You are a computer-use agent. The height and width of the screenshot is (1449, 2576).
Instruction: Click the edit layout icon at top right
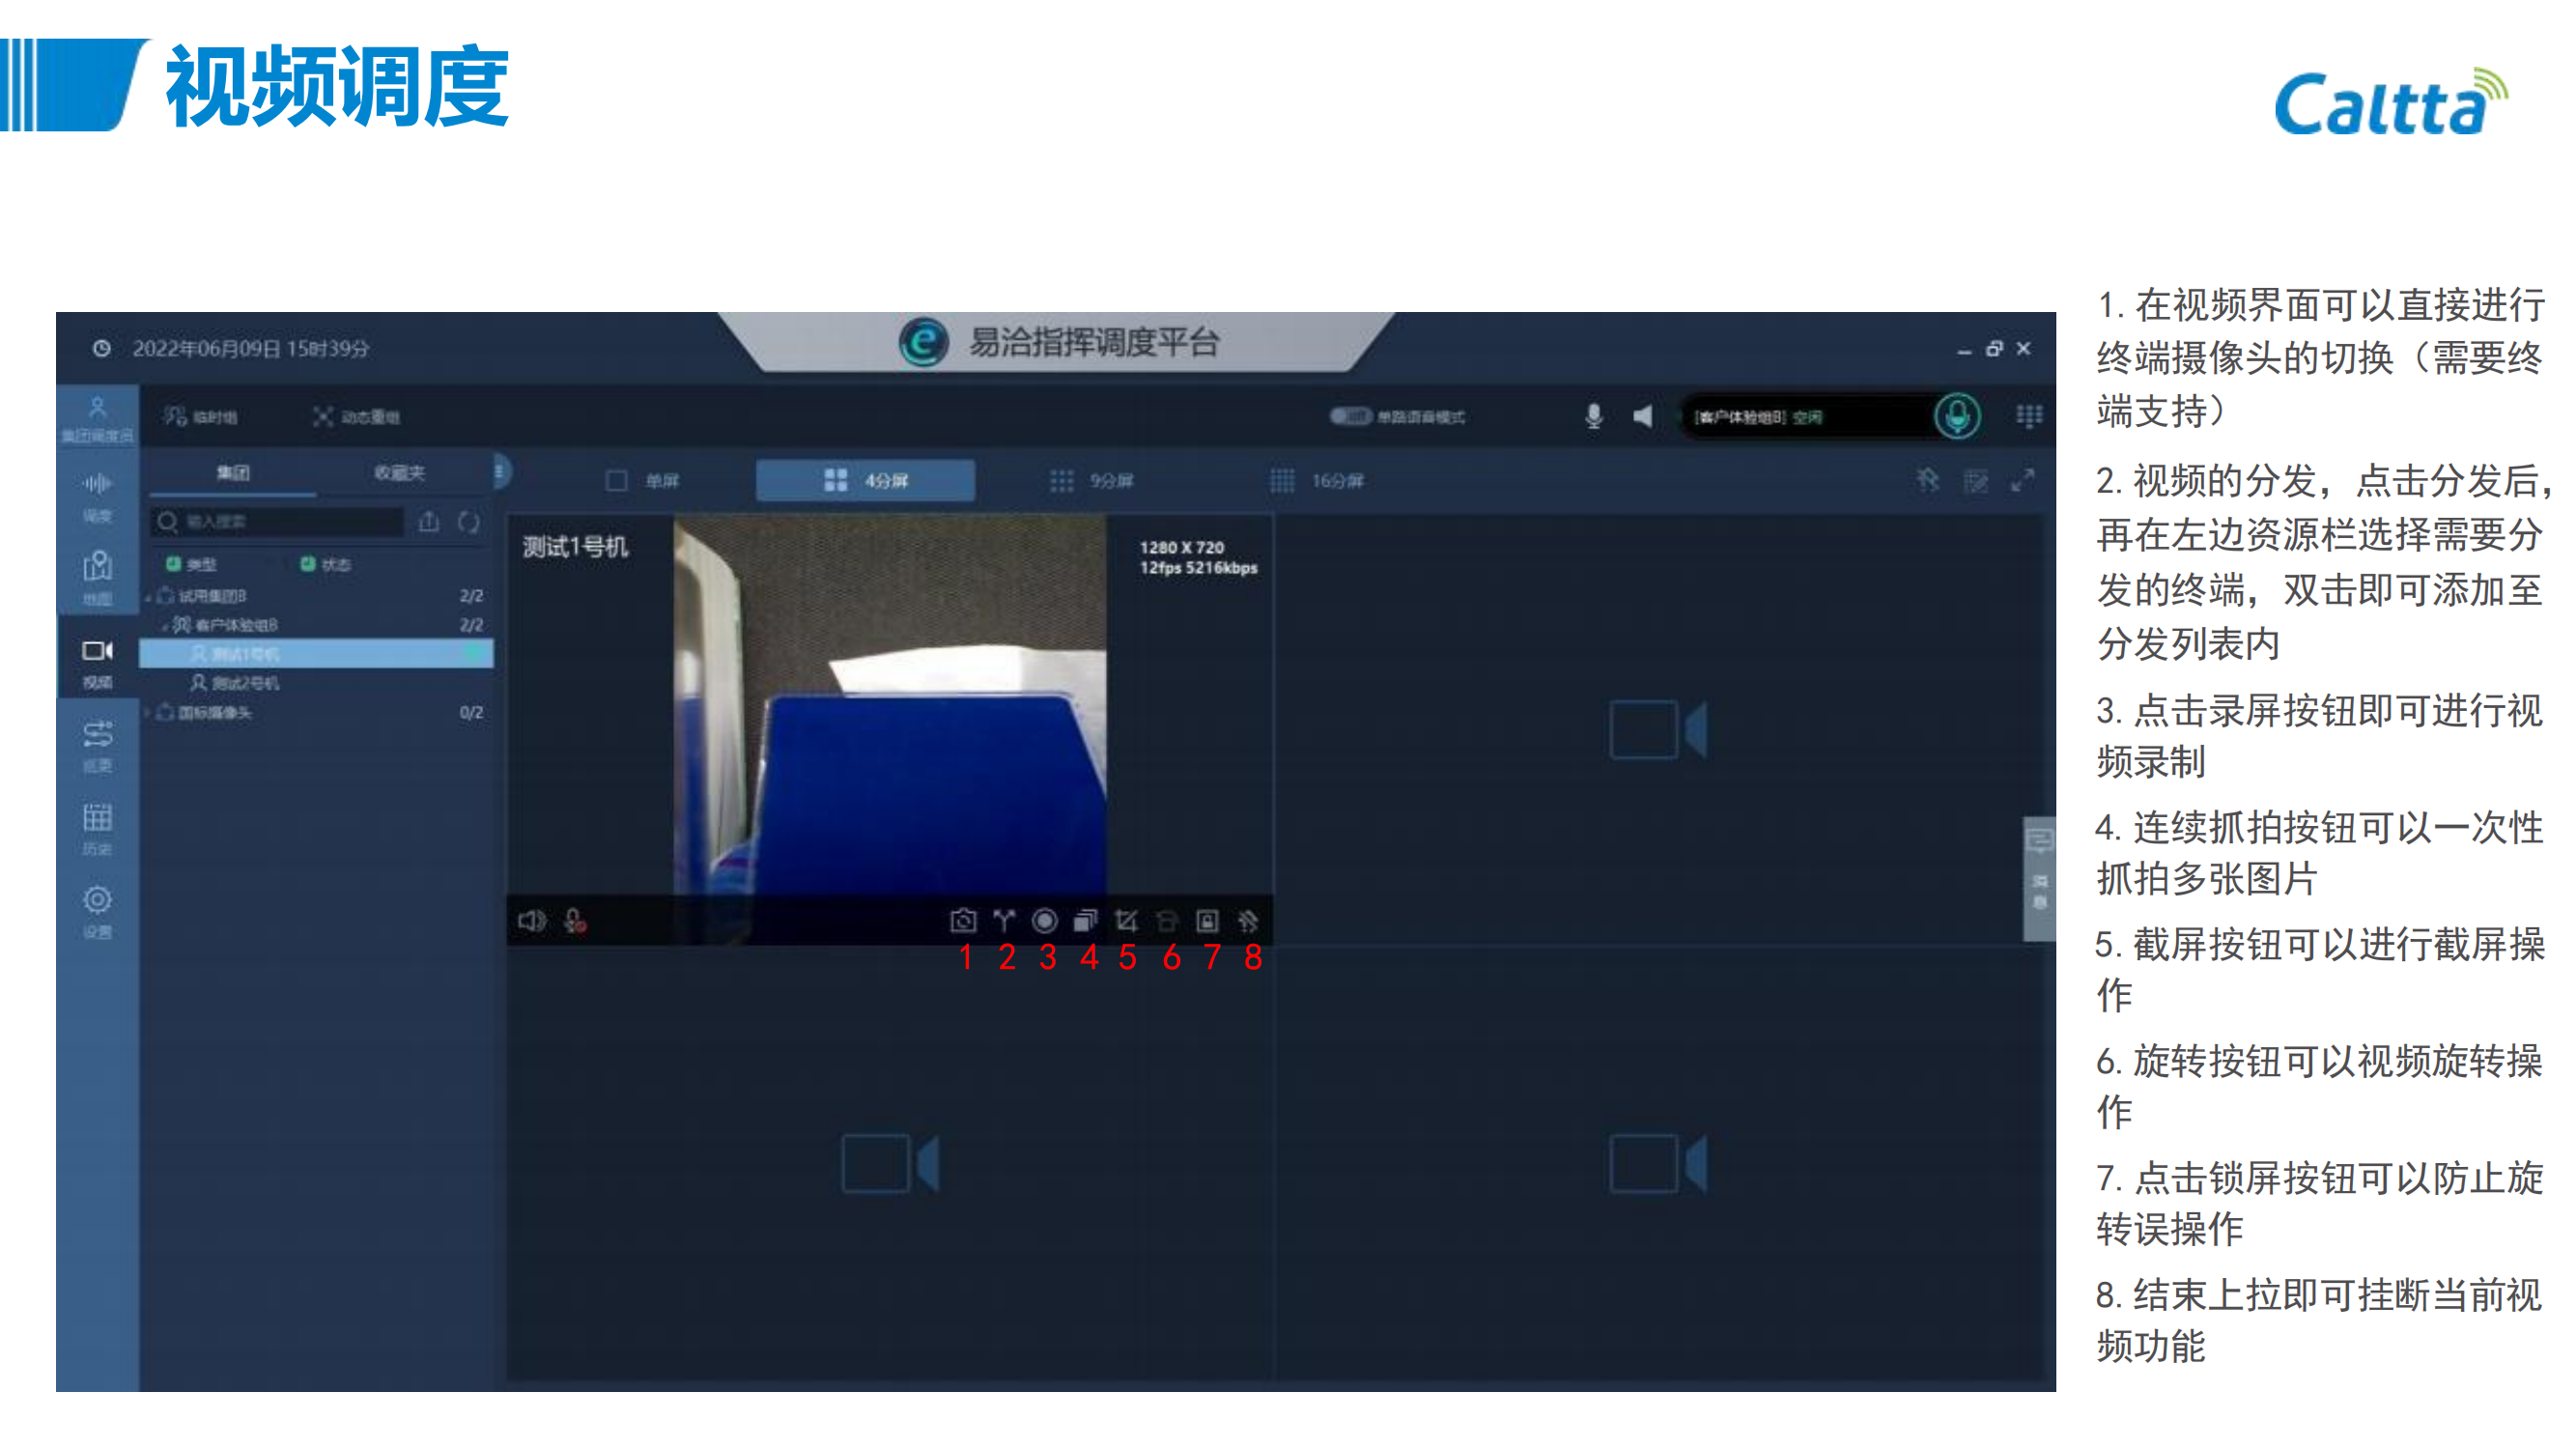click(1975, 481)
